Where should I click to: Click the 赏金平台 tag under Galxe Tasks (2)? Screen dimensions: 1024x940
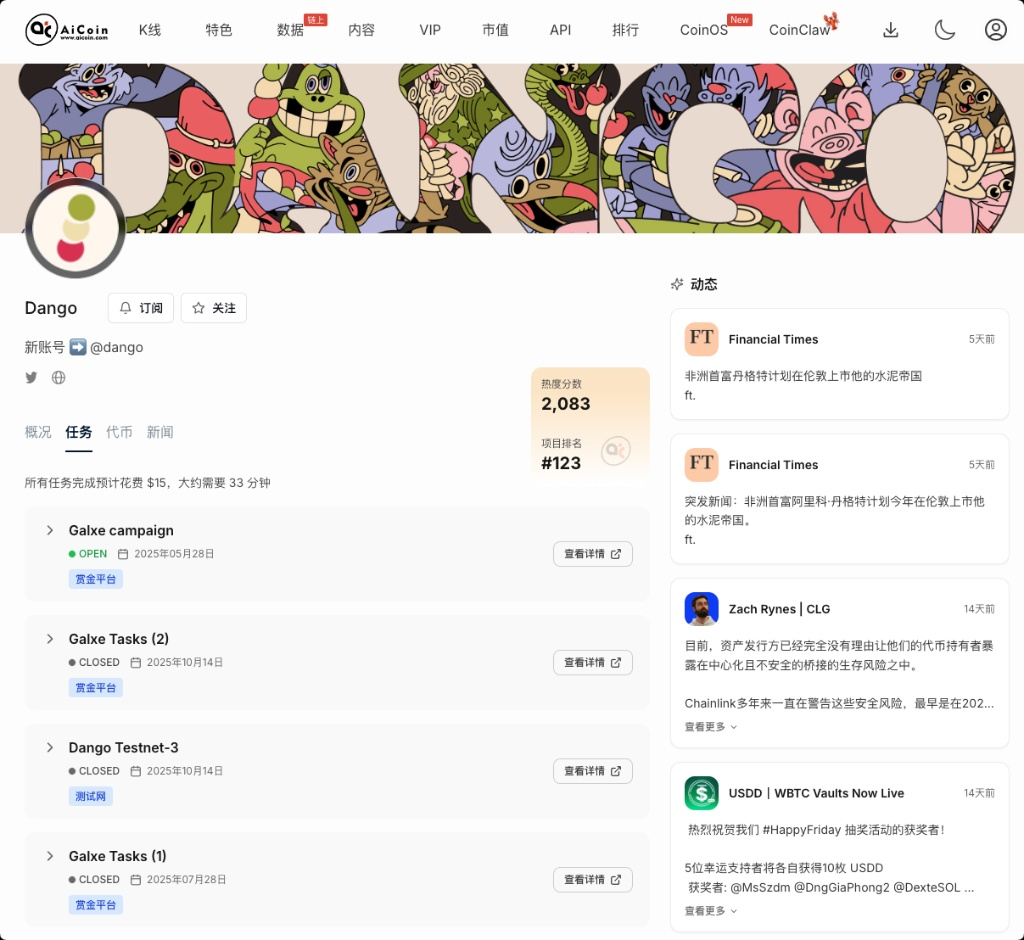(x=95, y=687)
